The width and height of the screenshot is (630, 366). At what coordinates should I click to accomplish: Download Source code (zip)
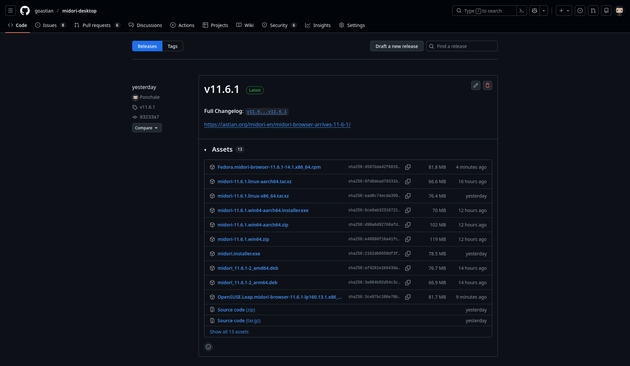pos(236,310)
